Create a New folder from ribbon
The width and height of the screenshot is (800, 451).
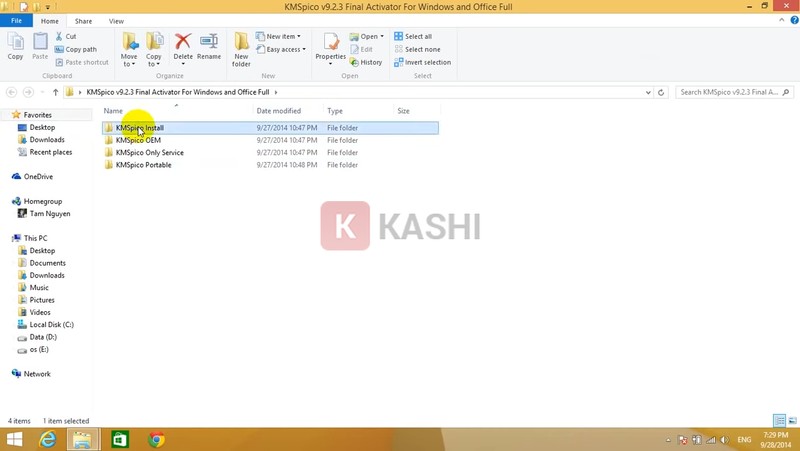point(241,49)
